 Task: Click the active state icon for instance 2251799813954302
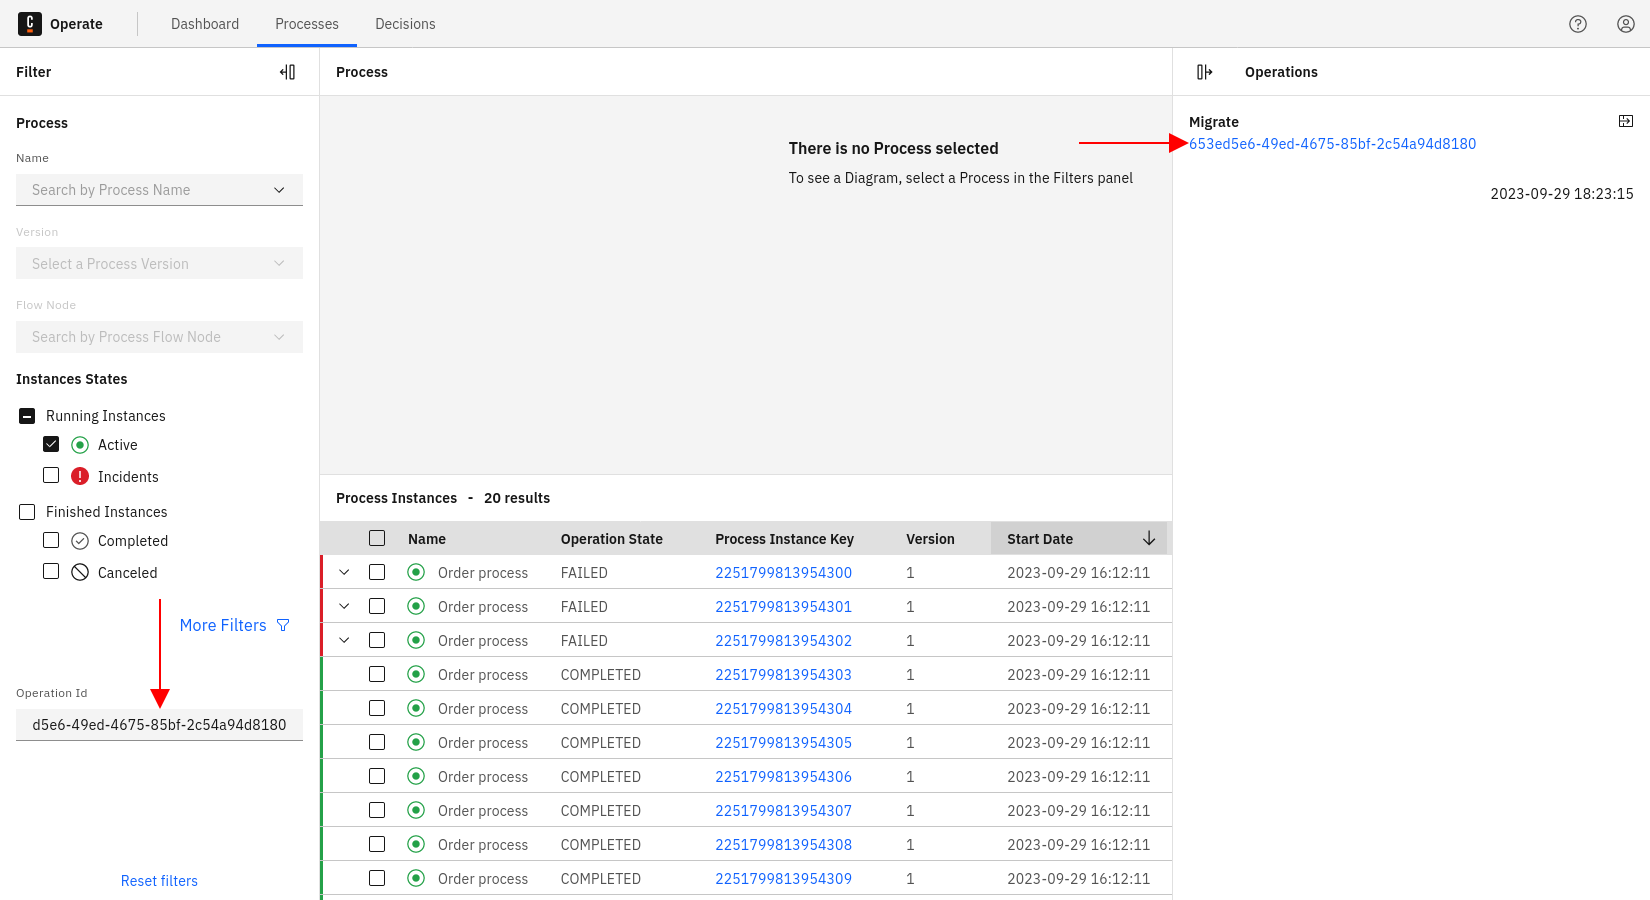pyautogui.click(x=416, y=640)
